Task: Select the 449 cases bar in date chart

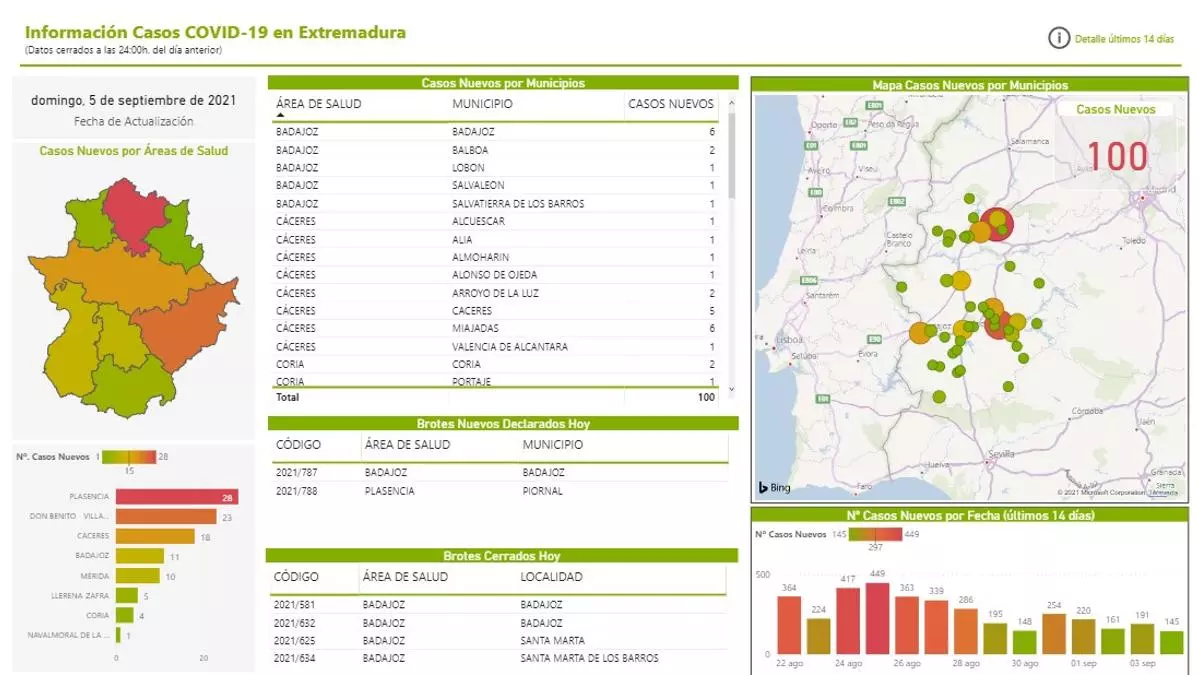Action: pyautogui.click(x=877, y=618)
